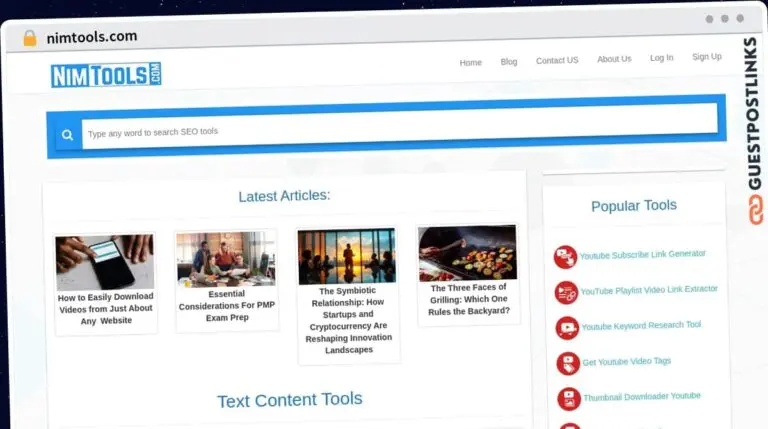The height and width of the screenshot is (429, 768).
Task: Click the Sign Up link
Action: 706,57
